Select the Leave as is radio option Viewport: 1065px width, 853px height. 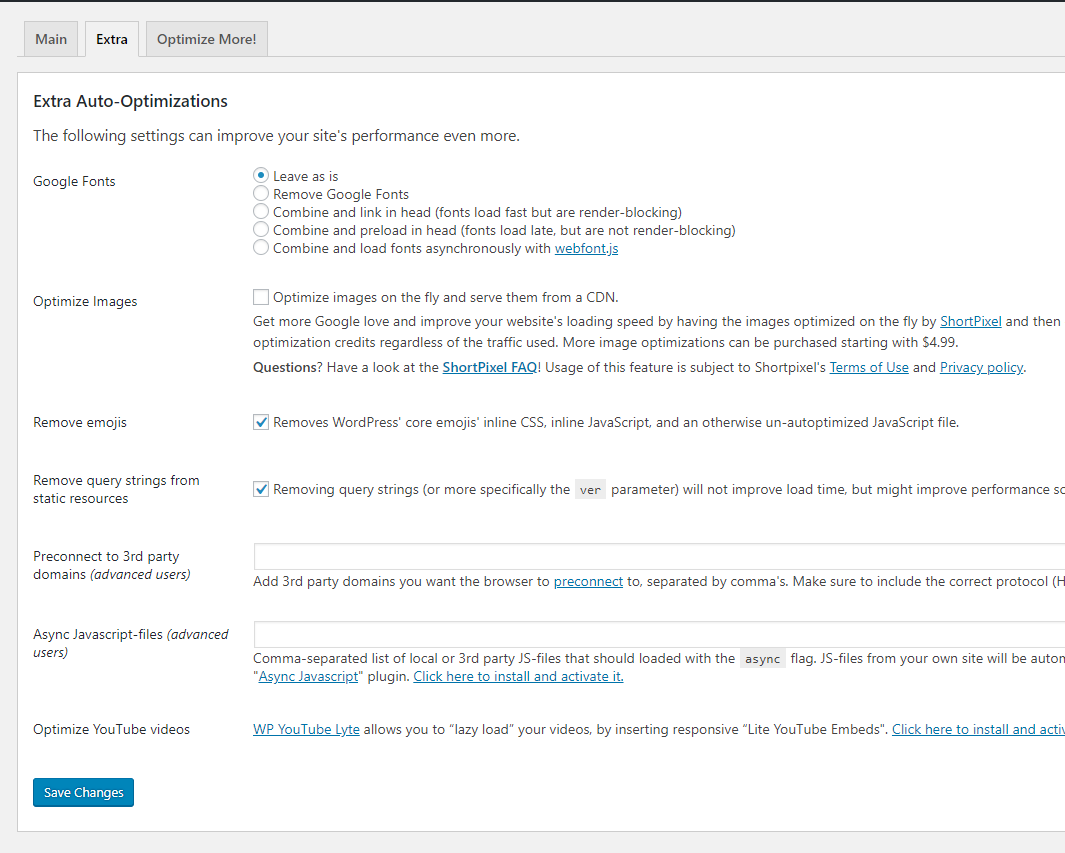(261, 176)
